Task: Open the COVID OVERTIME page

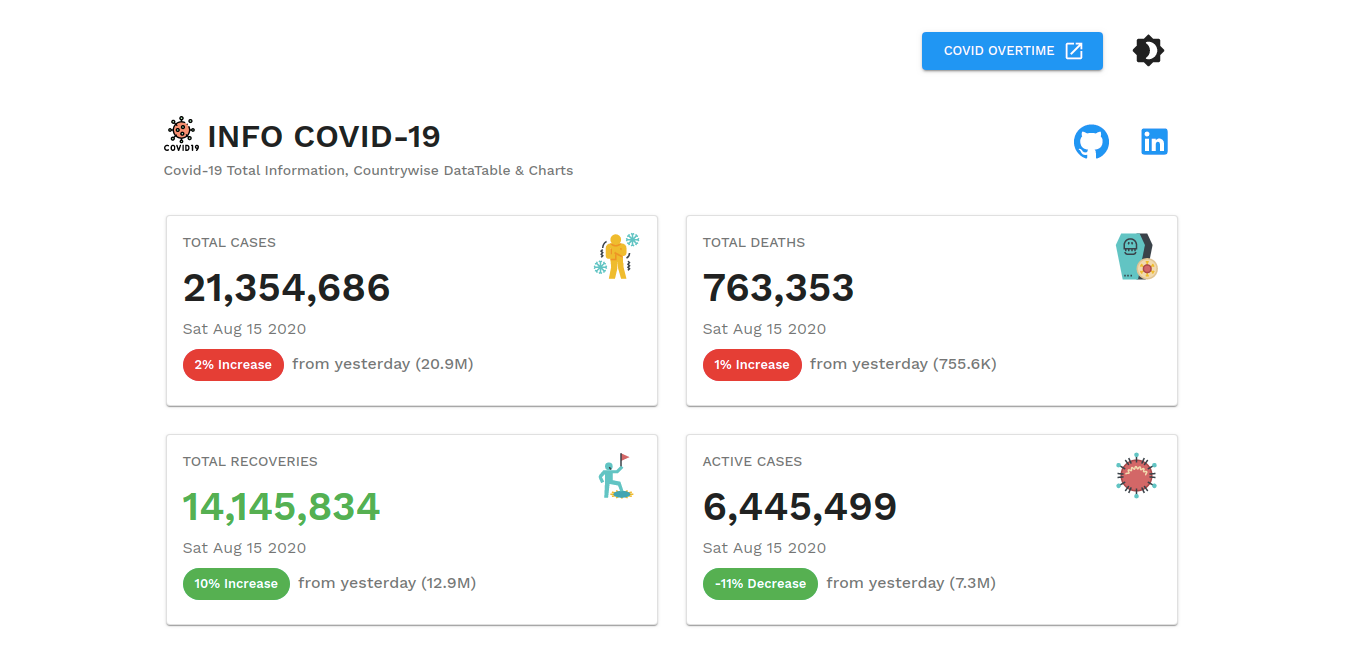Action: [1000, 50]
